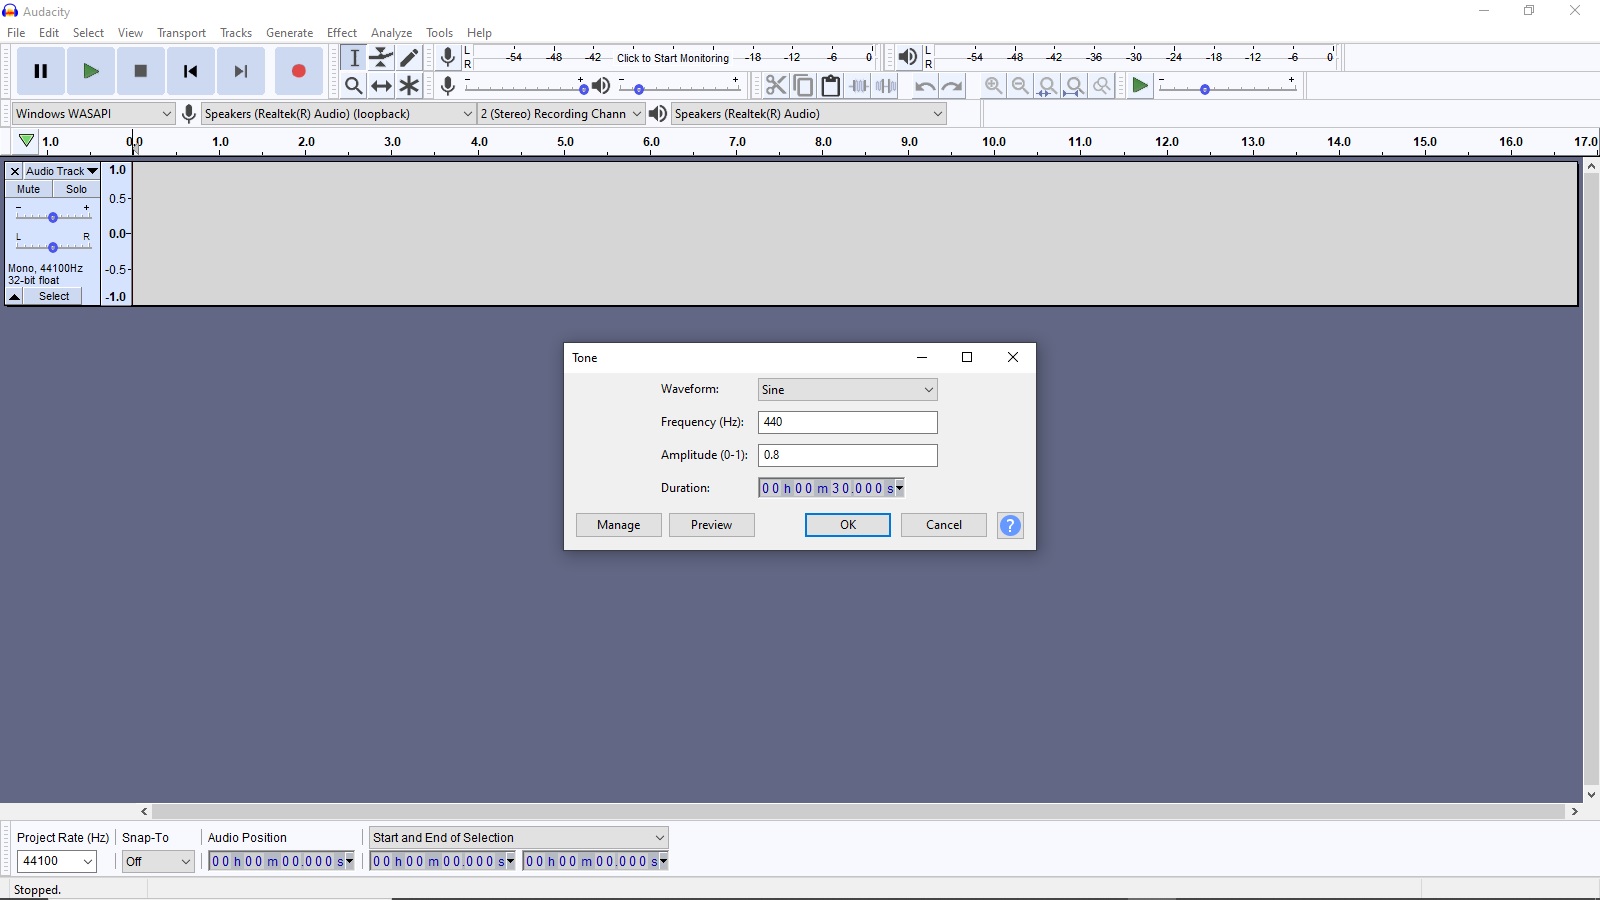
Task: Select the Time Shift tool
Action: point(381,86)
